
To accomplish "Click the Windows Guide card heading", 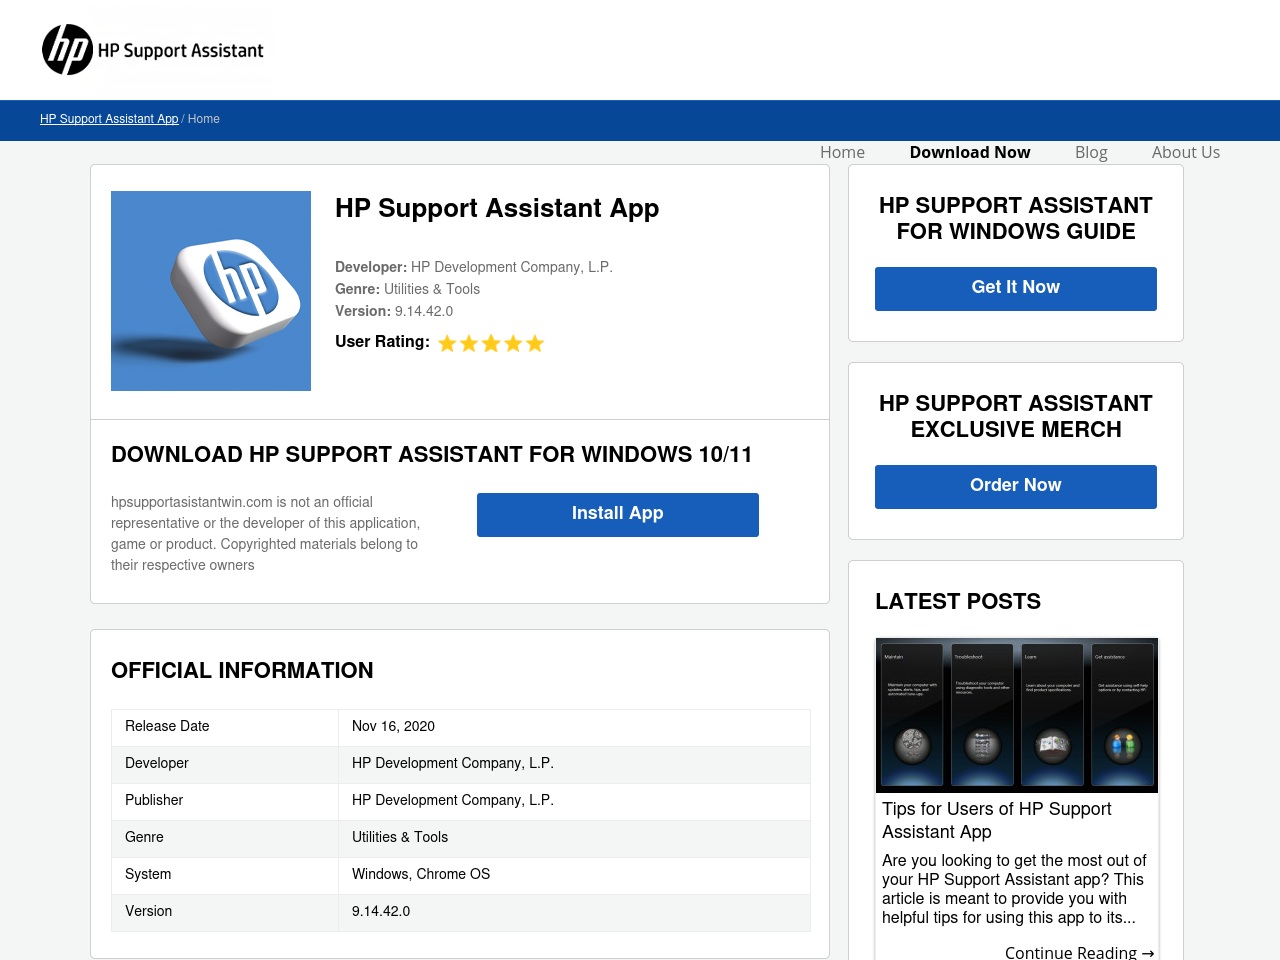I will 1016,218.
